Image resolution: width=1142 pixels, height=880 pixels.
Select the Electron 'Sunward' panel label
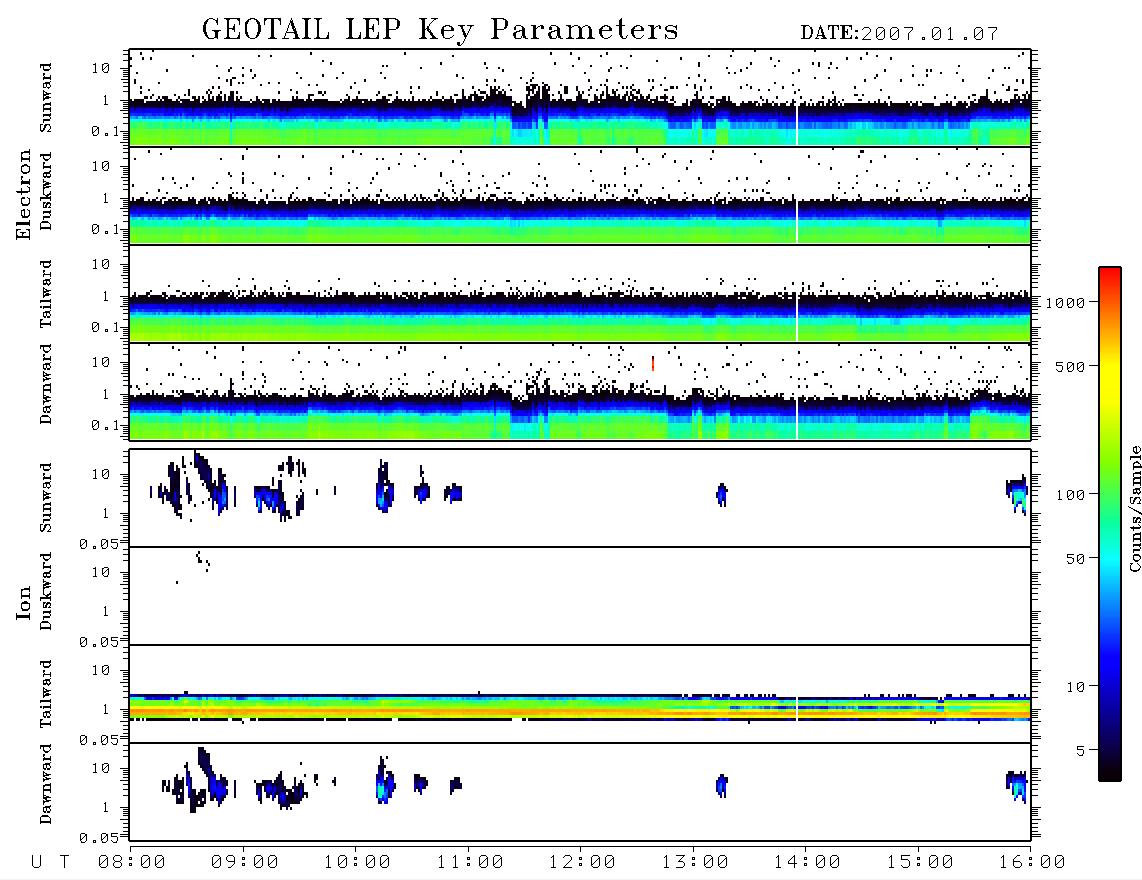coord(46,98)
